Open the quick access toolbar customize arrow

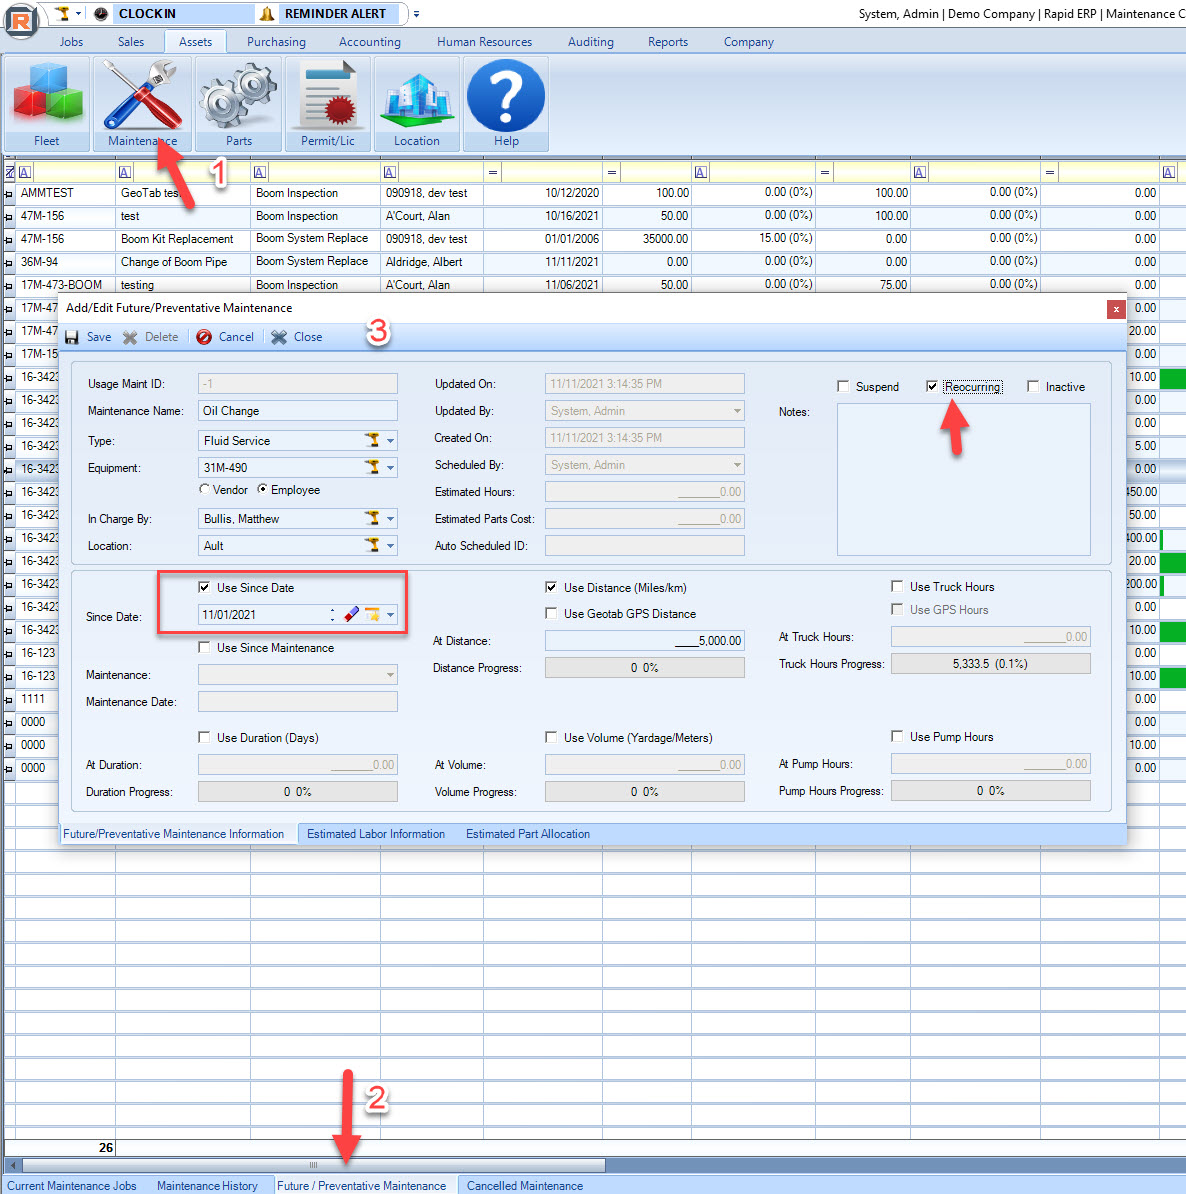[417, 14]
